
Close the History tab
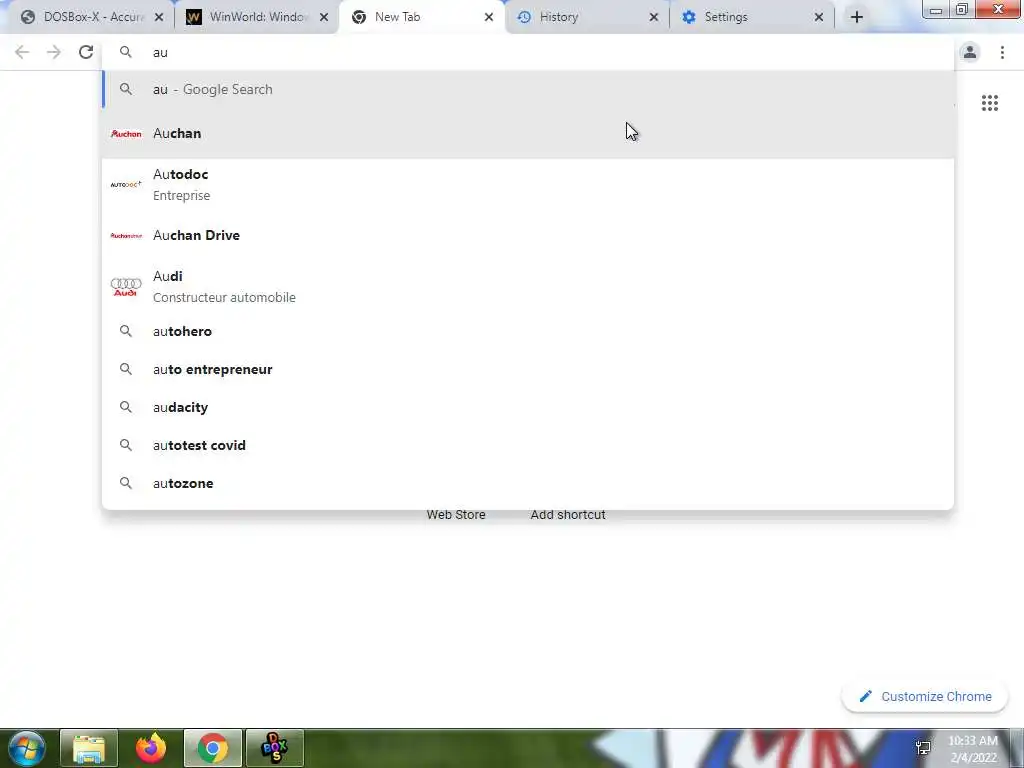(654, 18)
